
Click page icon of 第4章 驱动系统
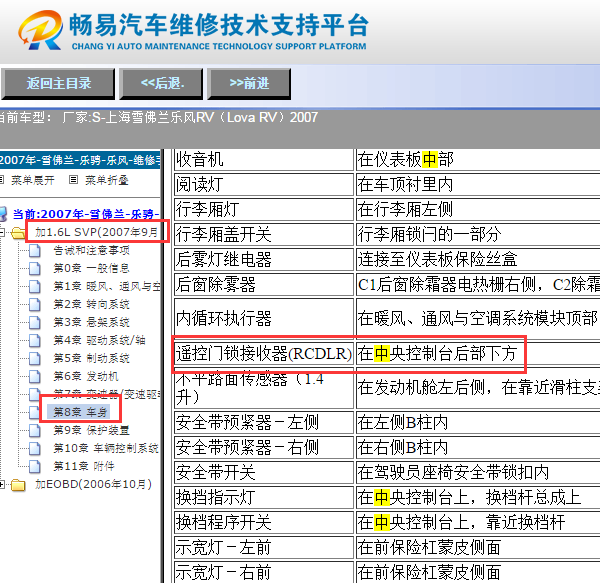[35, 340]
